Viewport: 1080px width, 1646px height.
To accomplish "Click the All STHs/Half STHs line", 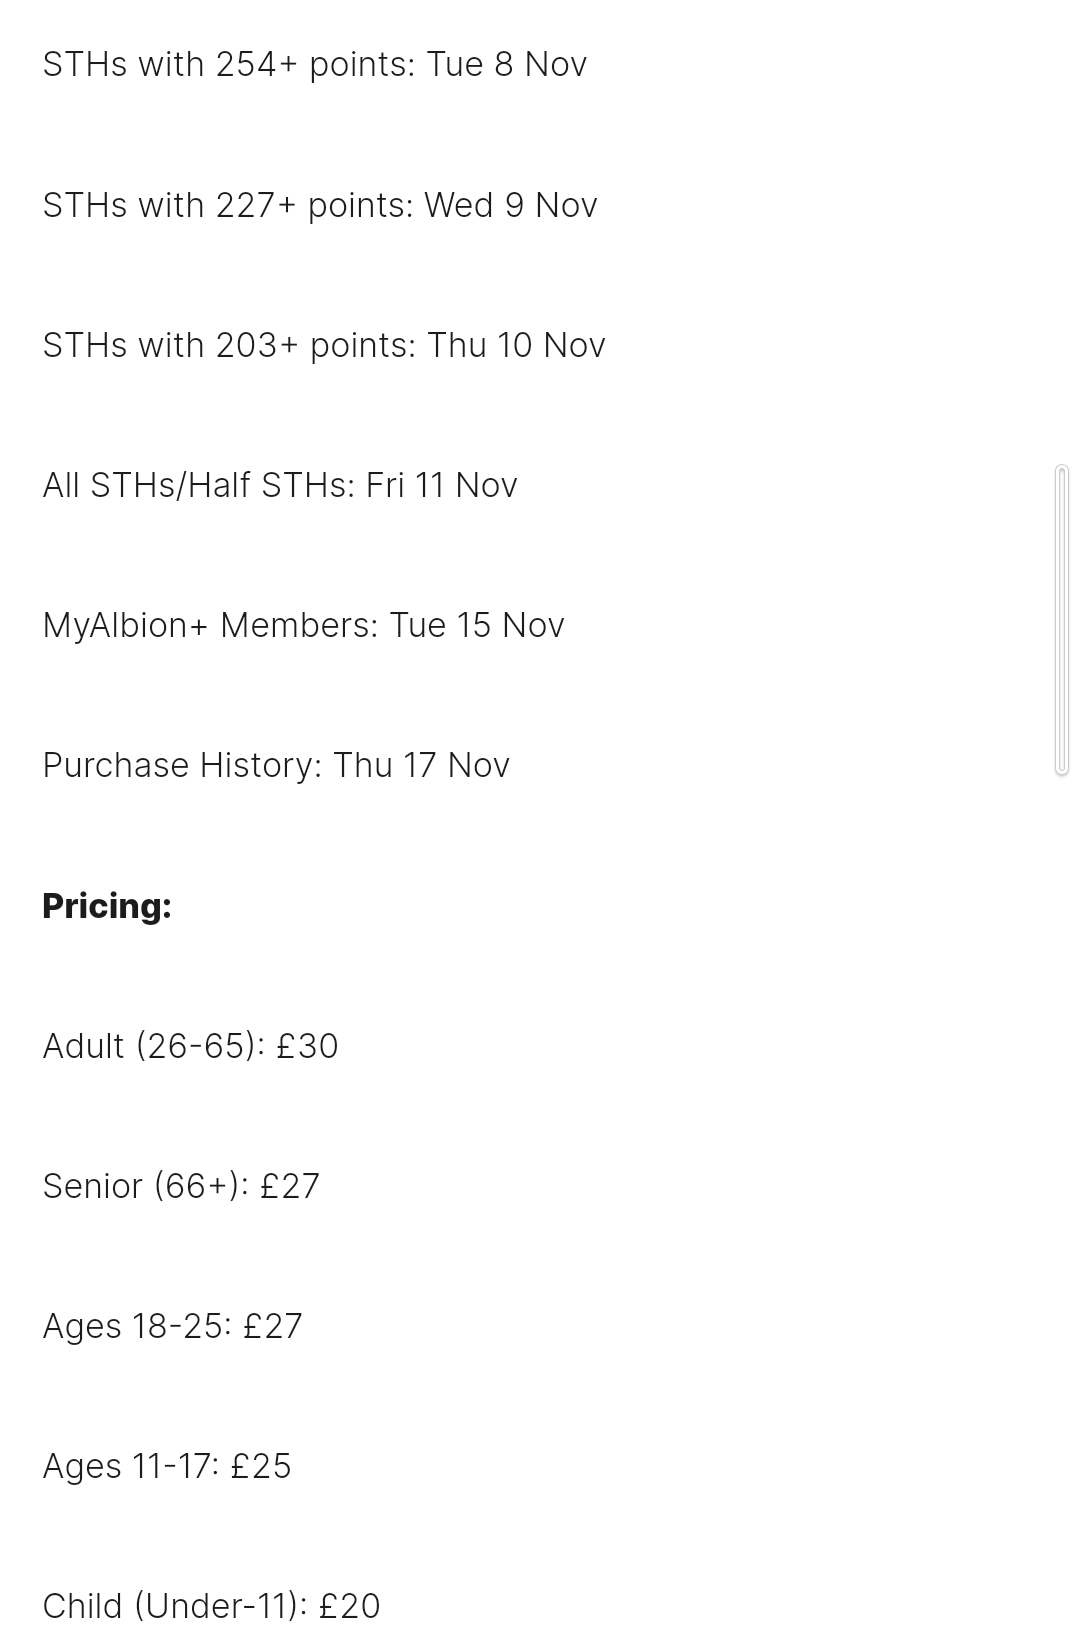I will [x=280, y=485].
